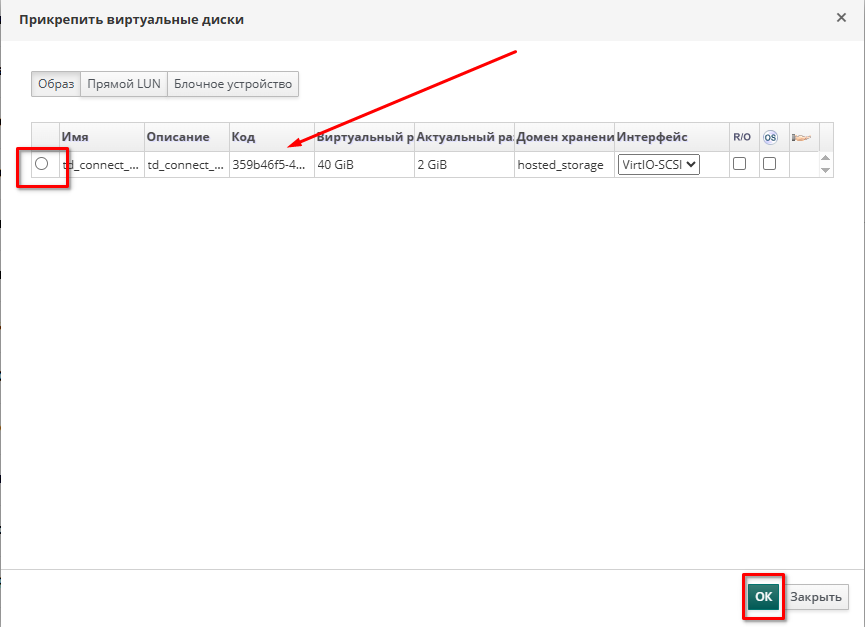Viewport: 865px width, 627px height.
Task: Click the Интерфейс column header
Action: tap(670, 137)
